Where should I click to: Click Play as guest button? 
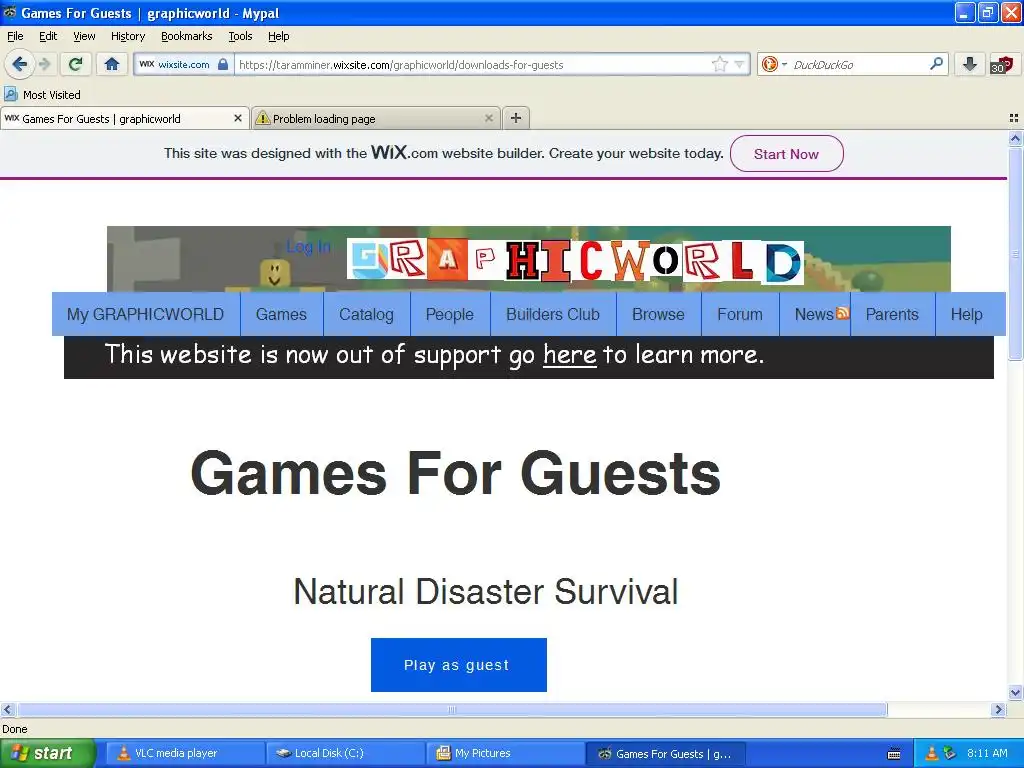click(458, 665)
